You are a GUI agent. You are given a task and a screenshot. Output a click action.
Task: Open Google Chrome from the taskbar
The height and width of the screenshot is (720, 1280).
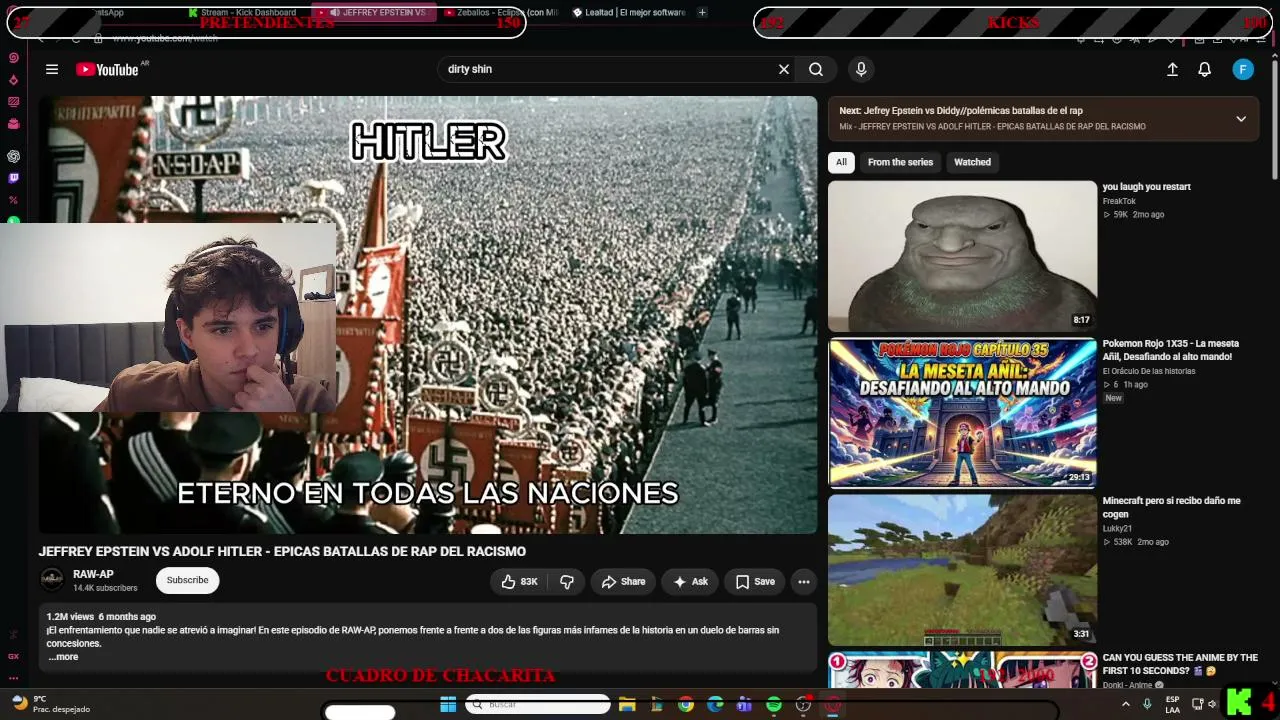(685, 705)
